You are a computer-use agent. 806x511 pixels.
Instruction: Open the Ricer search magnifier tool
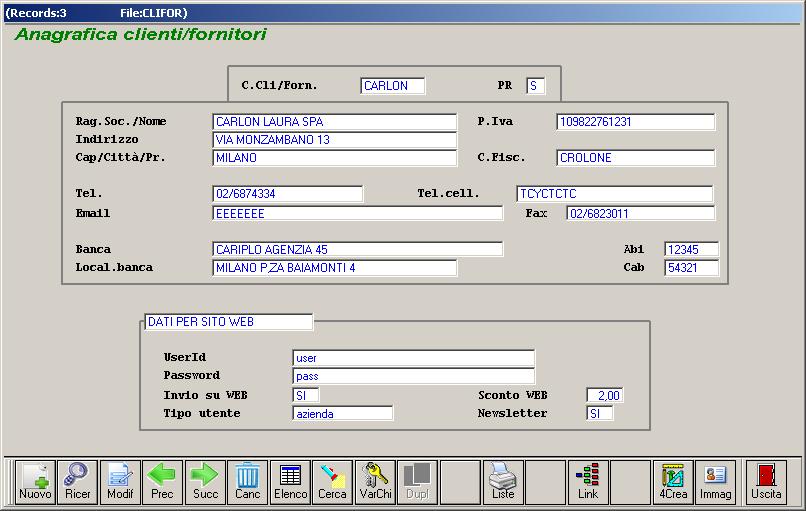tap(78, 482)
